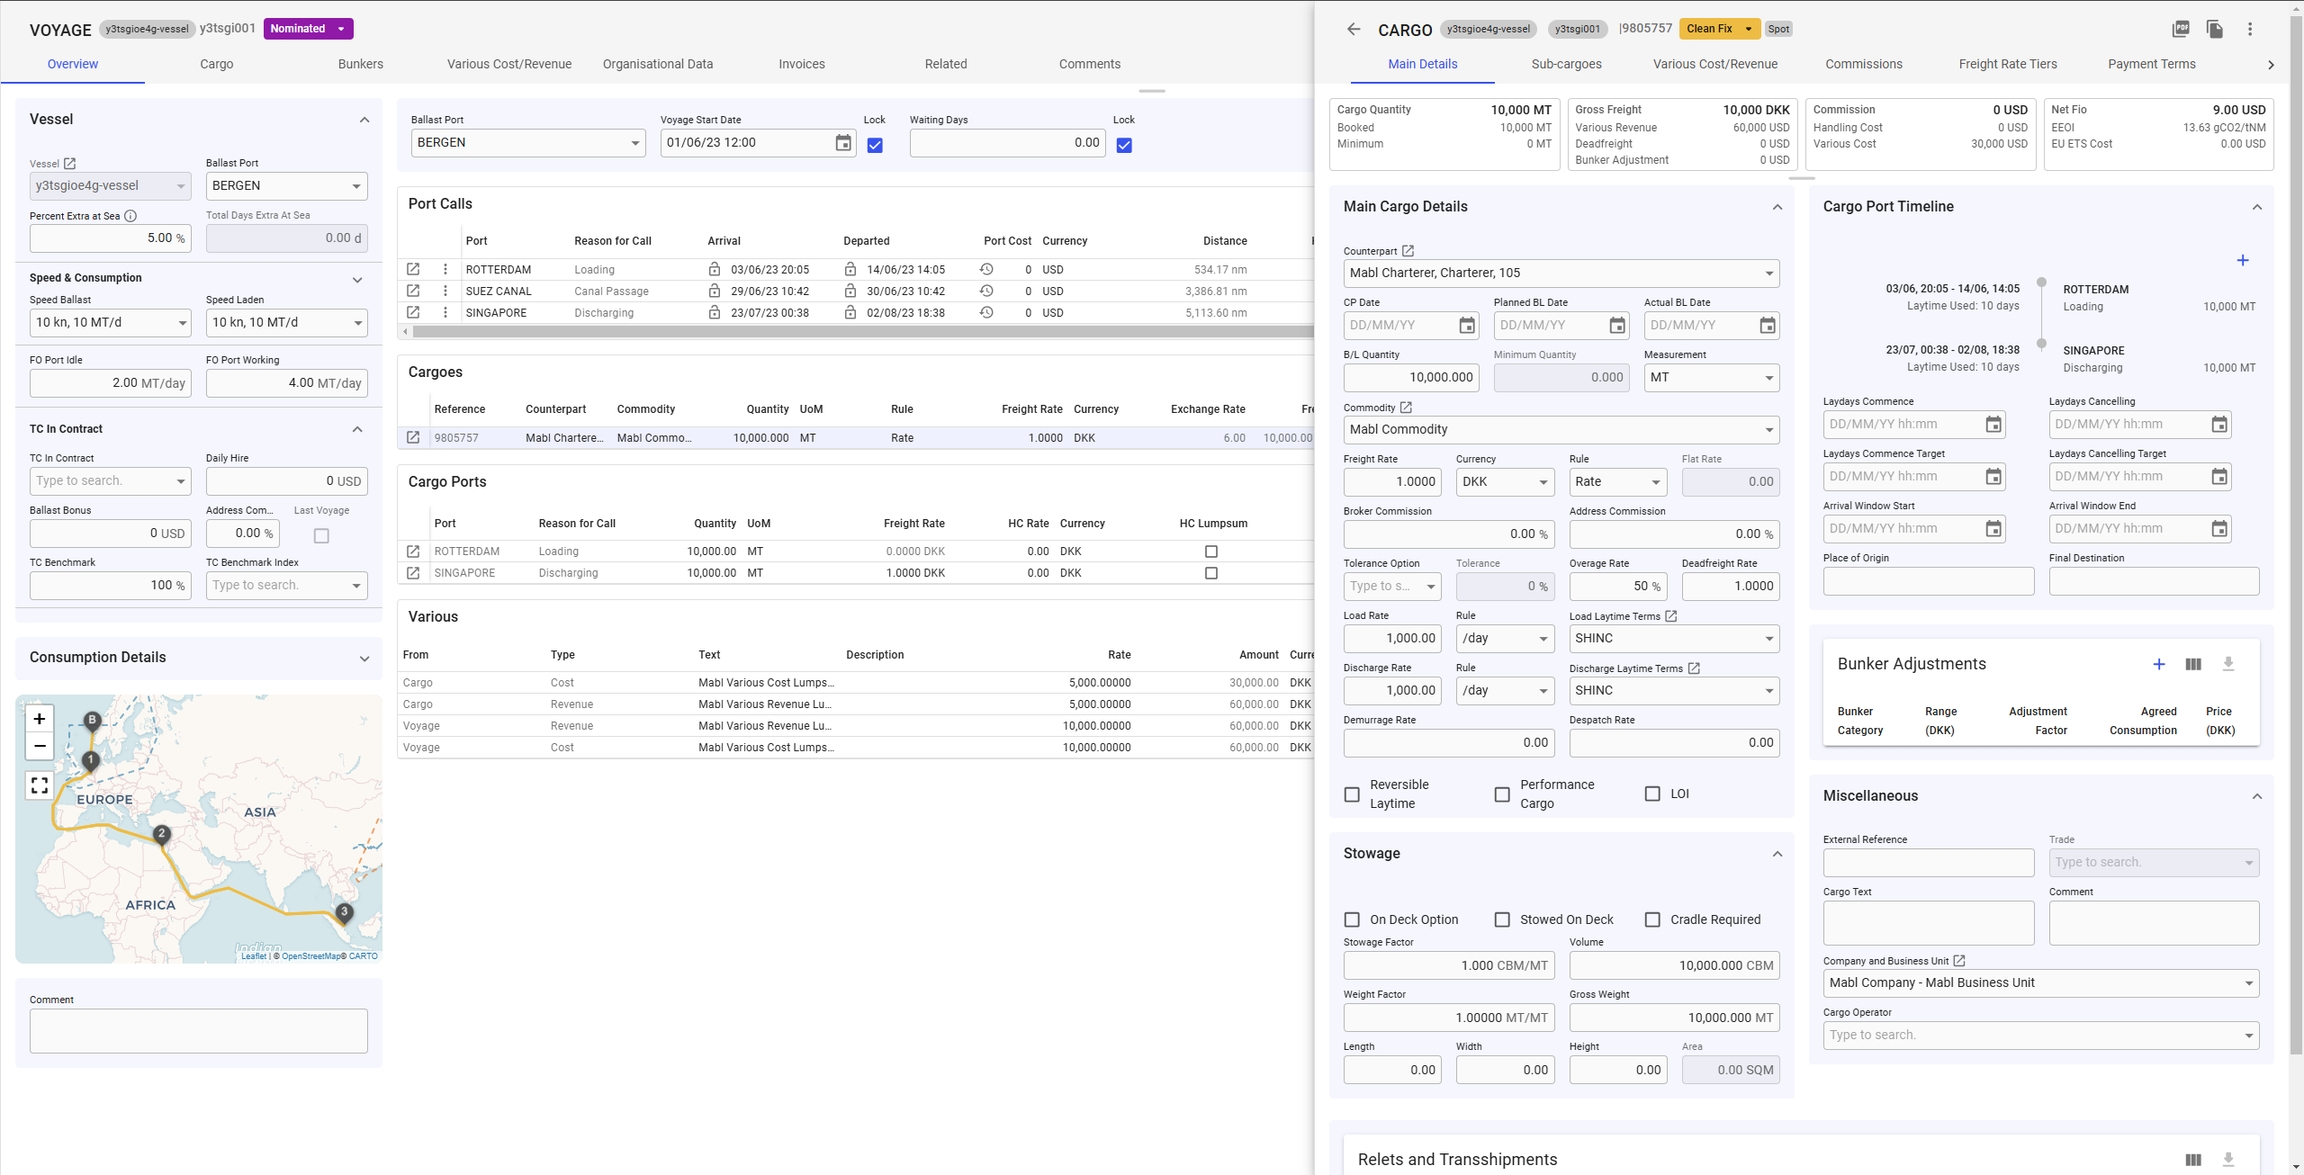This screenshot has height=1175, width=2304.
Task: Click the Demurrage Rate input field
Action: [x=1448, y=743]
